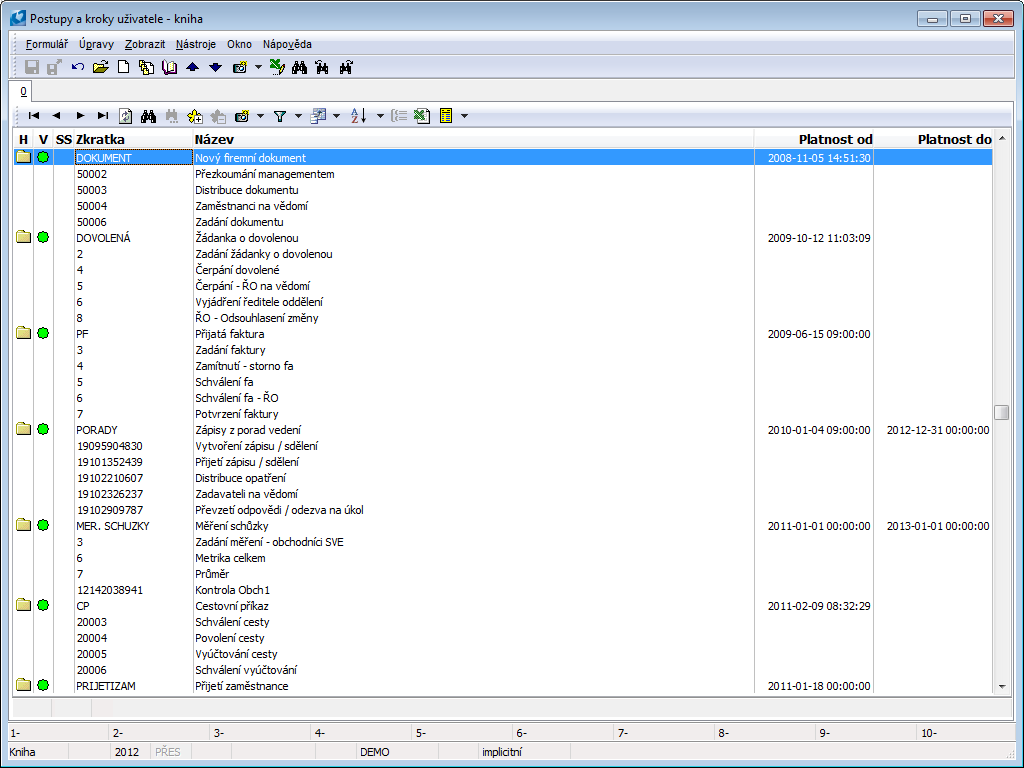This screenshot has width=1024, height=768.
Task: Click the A-Z sort icon
Action: (x=359, y=116)
